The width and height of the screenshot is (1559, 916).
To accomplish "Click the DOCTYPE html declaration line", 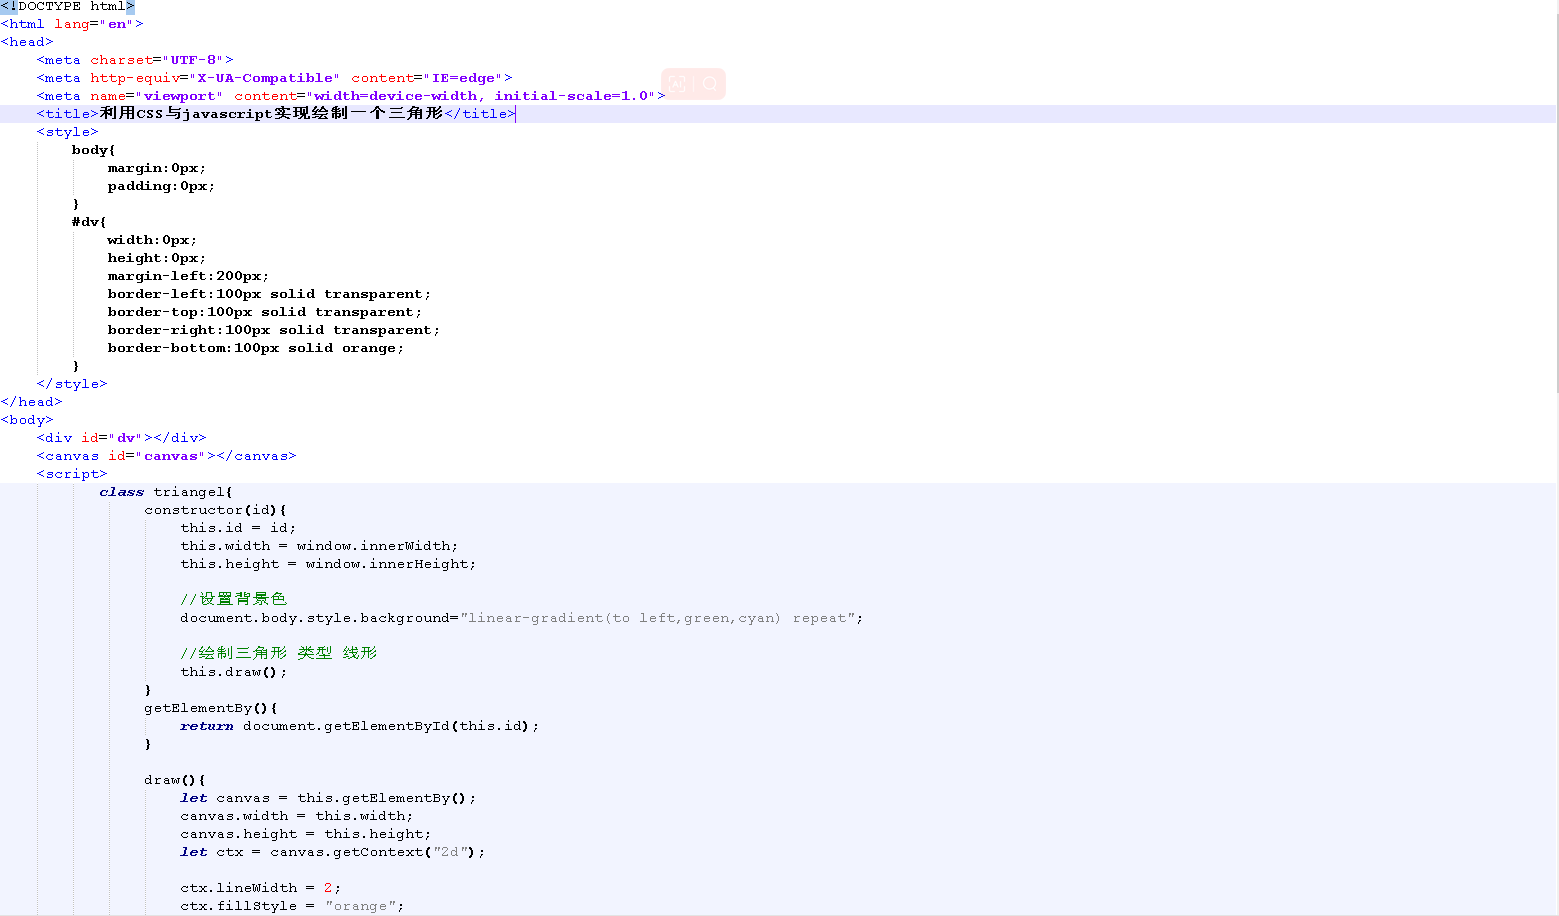I will pos(67,6).
